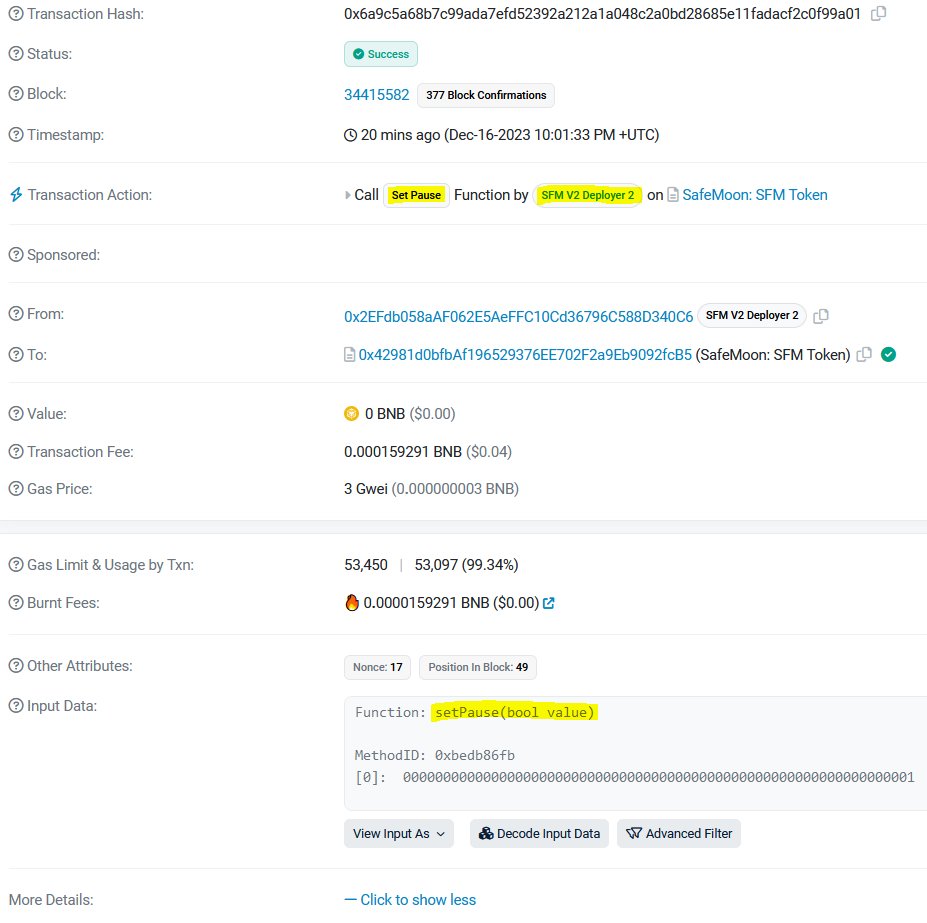927x923 pixels.
Task: Copy the From address
Action: point(821,316)
